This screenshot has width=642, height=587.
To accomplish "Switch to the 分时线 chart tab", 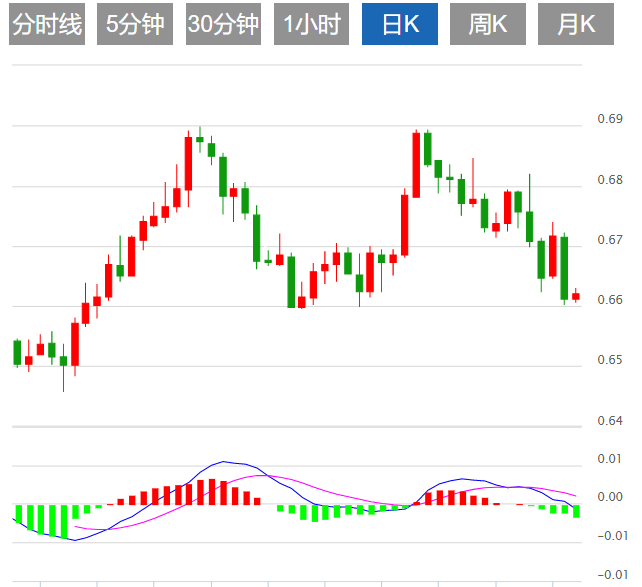I will (x=47, y=24).
